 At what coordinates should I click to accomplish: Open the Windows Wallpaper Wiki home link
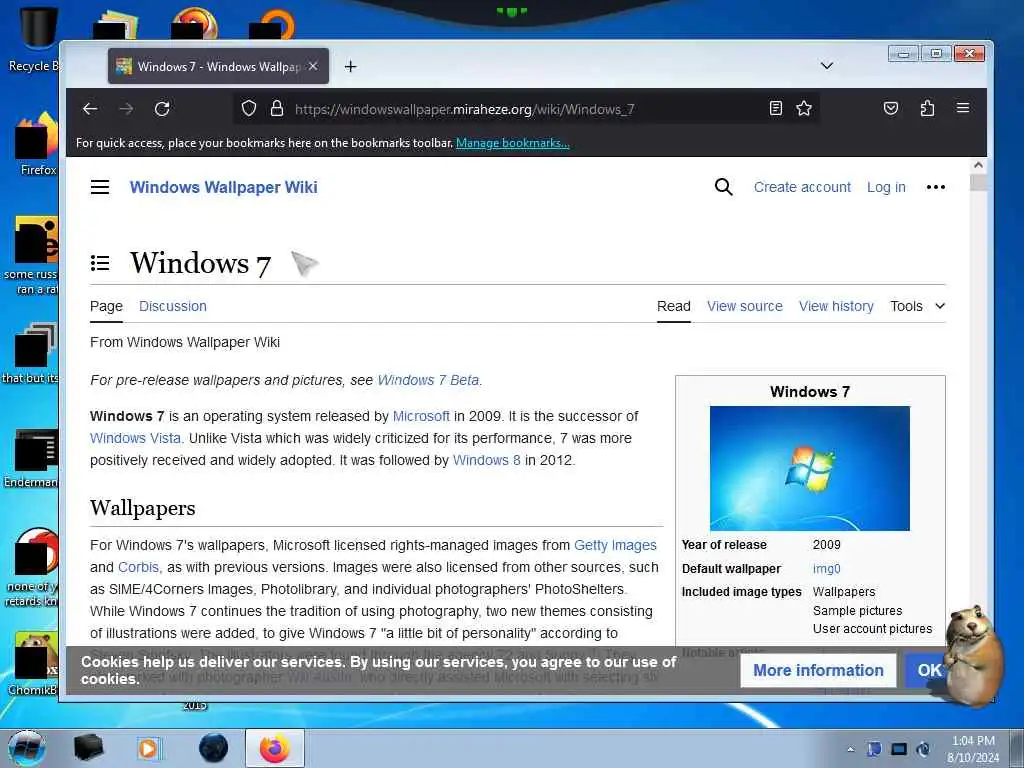point(223,187)
